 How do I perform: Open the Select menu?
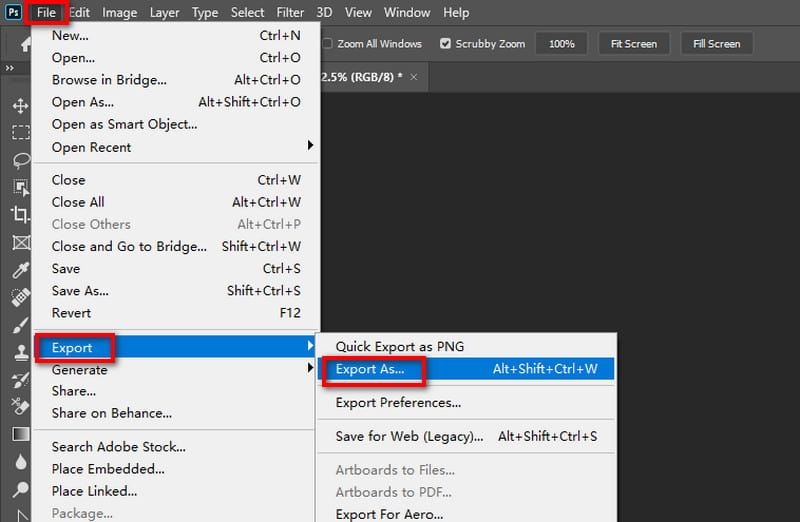pos(247,12)
